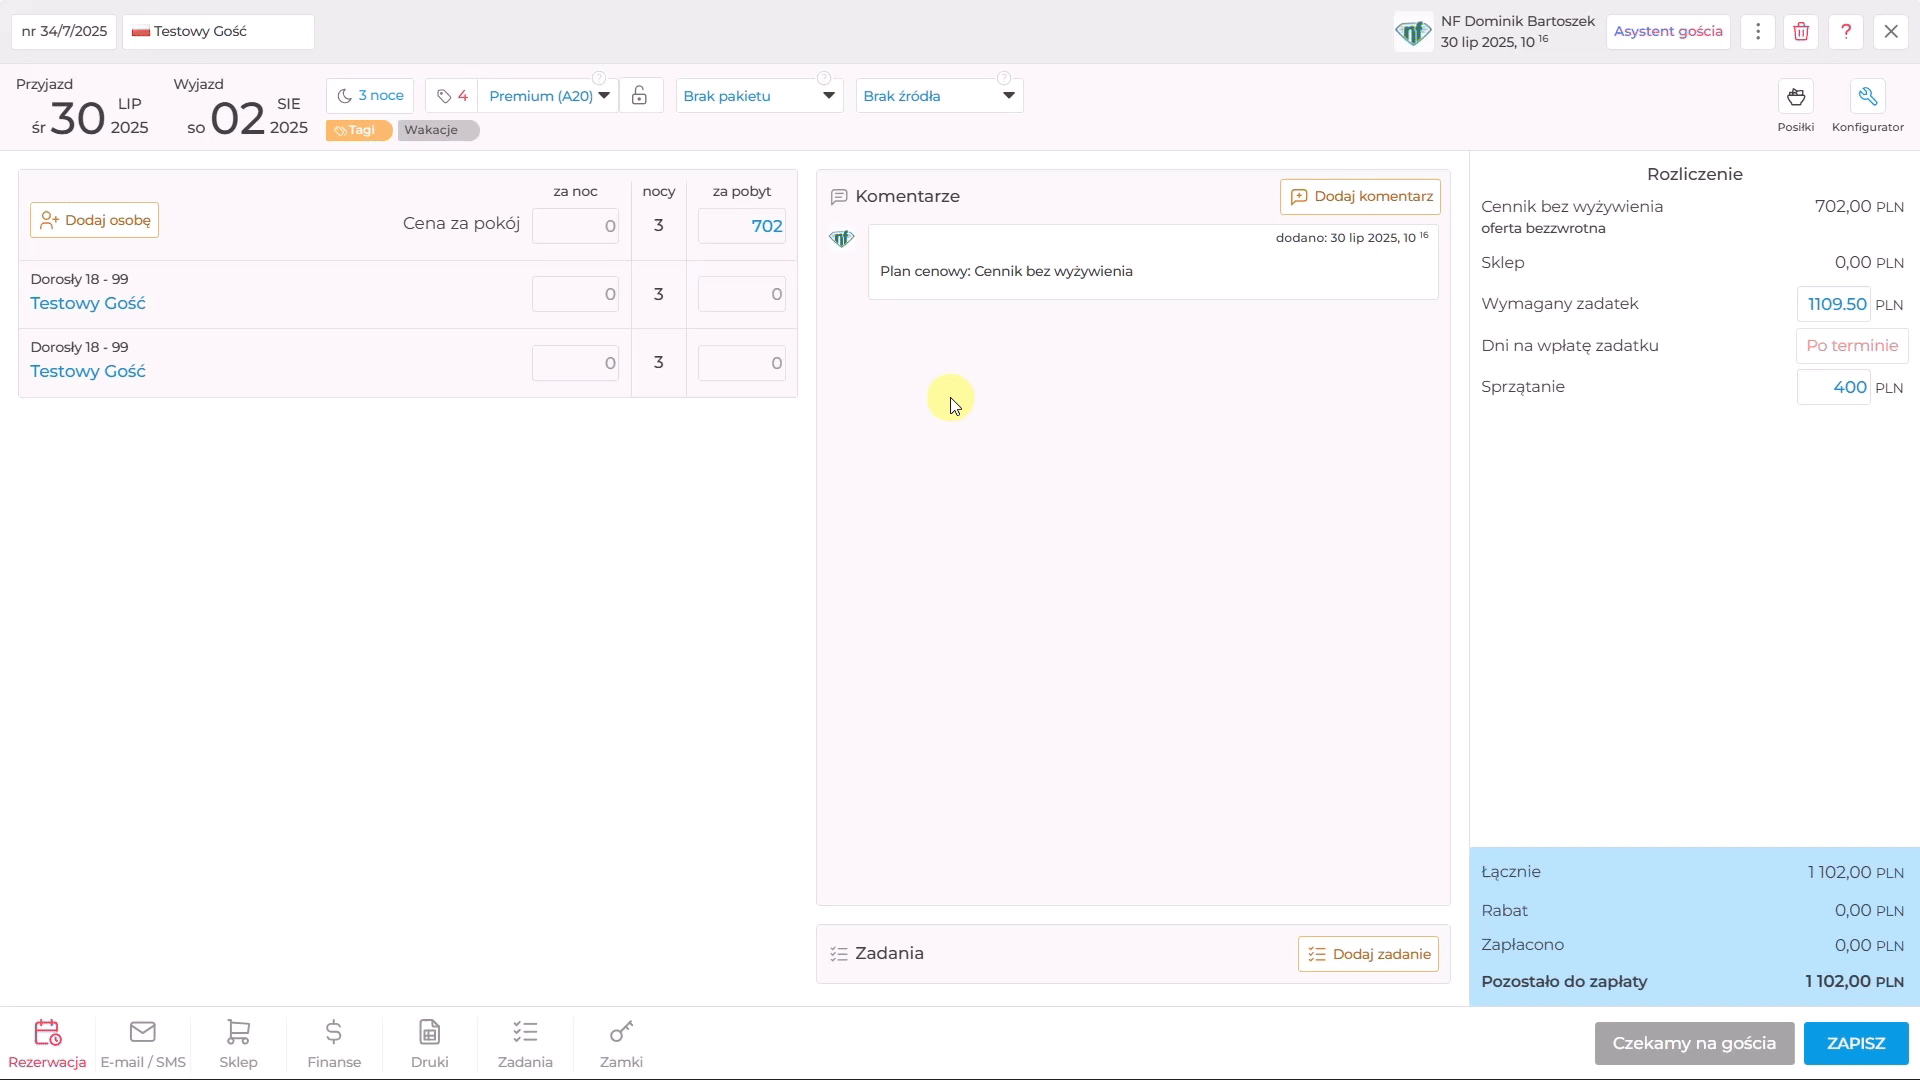Viewport: 1920px width, 1080px height.
Task: Open the Brak źródła source dropdown
Action: click(939, 96)
